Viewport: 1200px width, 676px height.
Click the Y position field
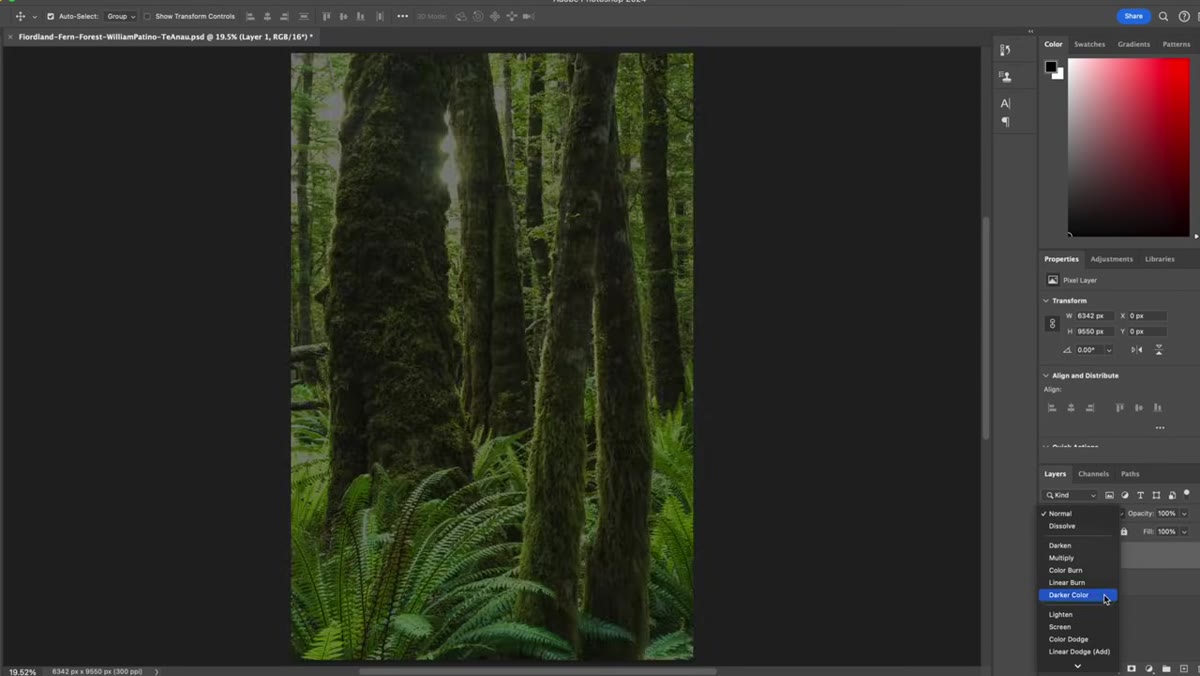coord(1148,331)
